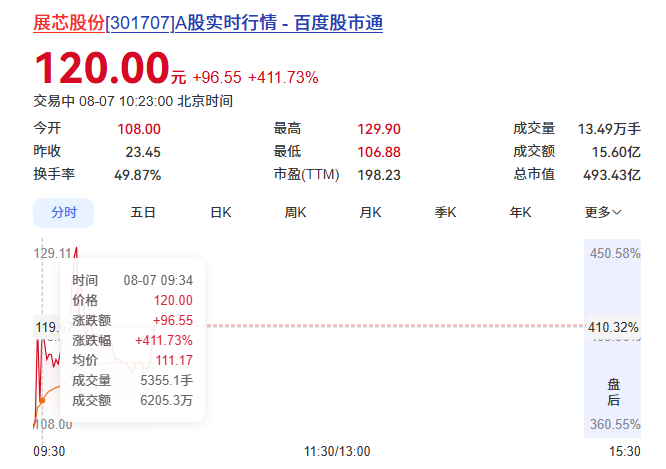Click the 129.11 price axis label

pyautogui.click(x=52, y=254)
